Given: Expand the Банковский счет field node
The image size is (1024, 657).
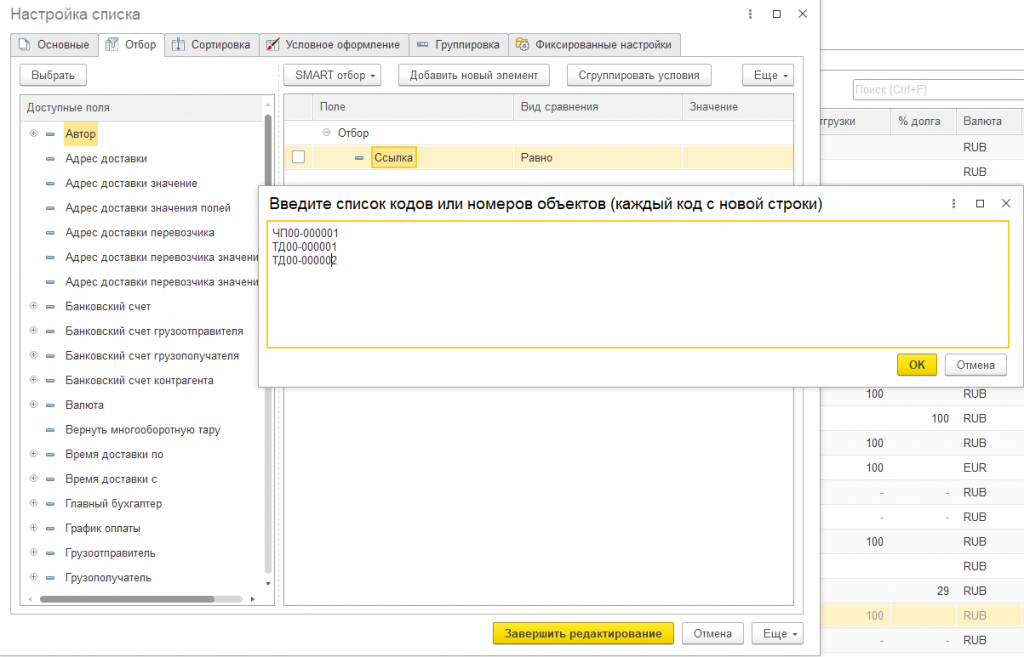Looking at the screenshot, I should [33, 306].
